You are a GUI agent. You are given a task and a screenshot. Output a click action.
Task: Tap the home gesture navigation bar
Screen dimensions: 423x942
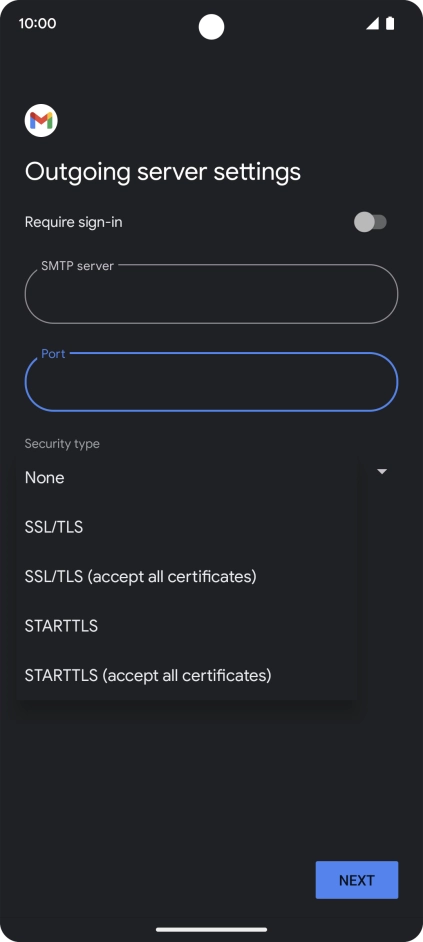[x=212, y=929]
